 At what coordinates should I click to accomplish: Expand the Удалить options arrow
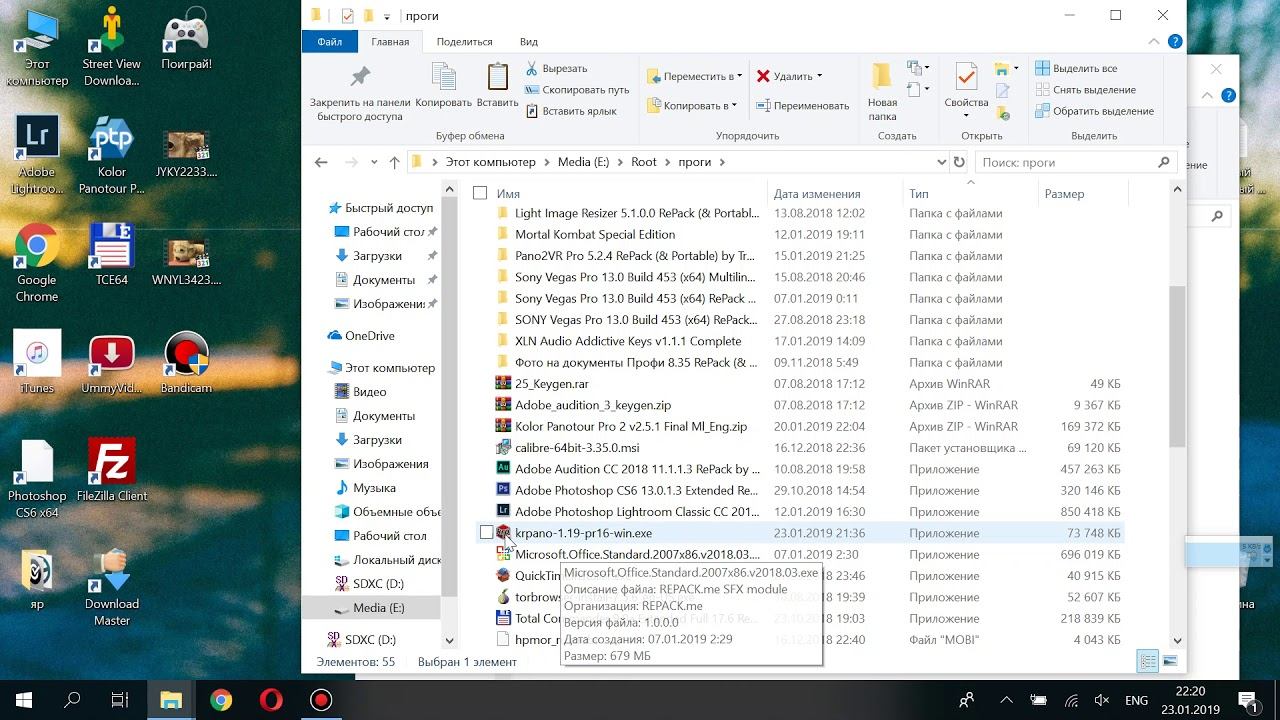click(819, 76)
